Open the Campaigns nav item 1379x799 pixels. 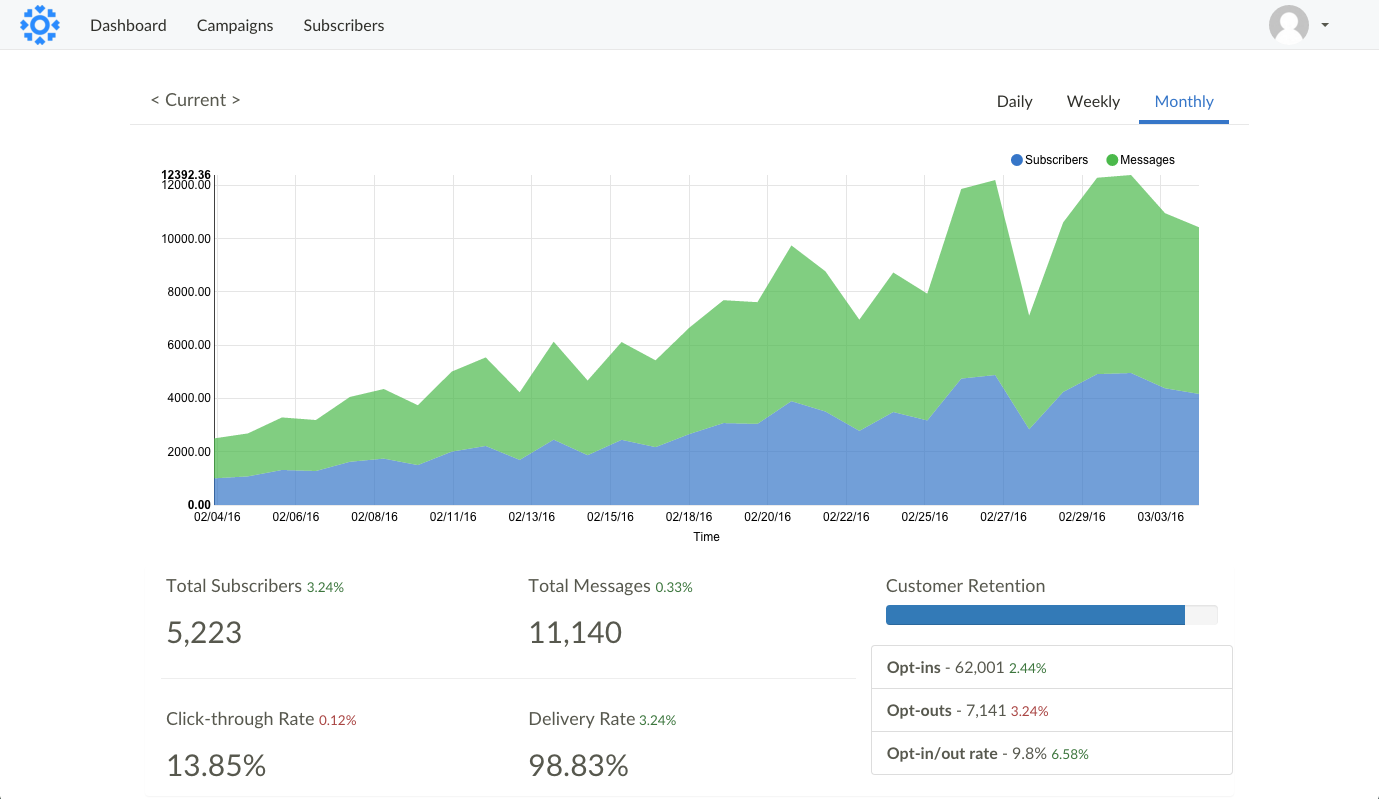tap(235, 25)
